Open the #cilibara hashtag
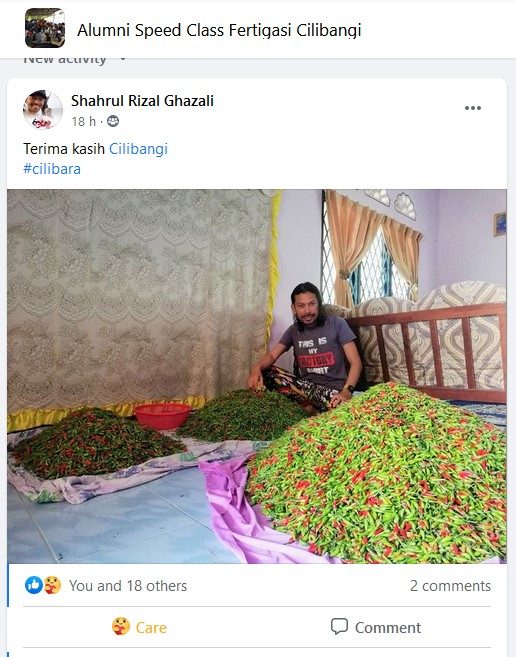The height and width of the screenshot is (657, 516). point(52,169)
